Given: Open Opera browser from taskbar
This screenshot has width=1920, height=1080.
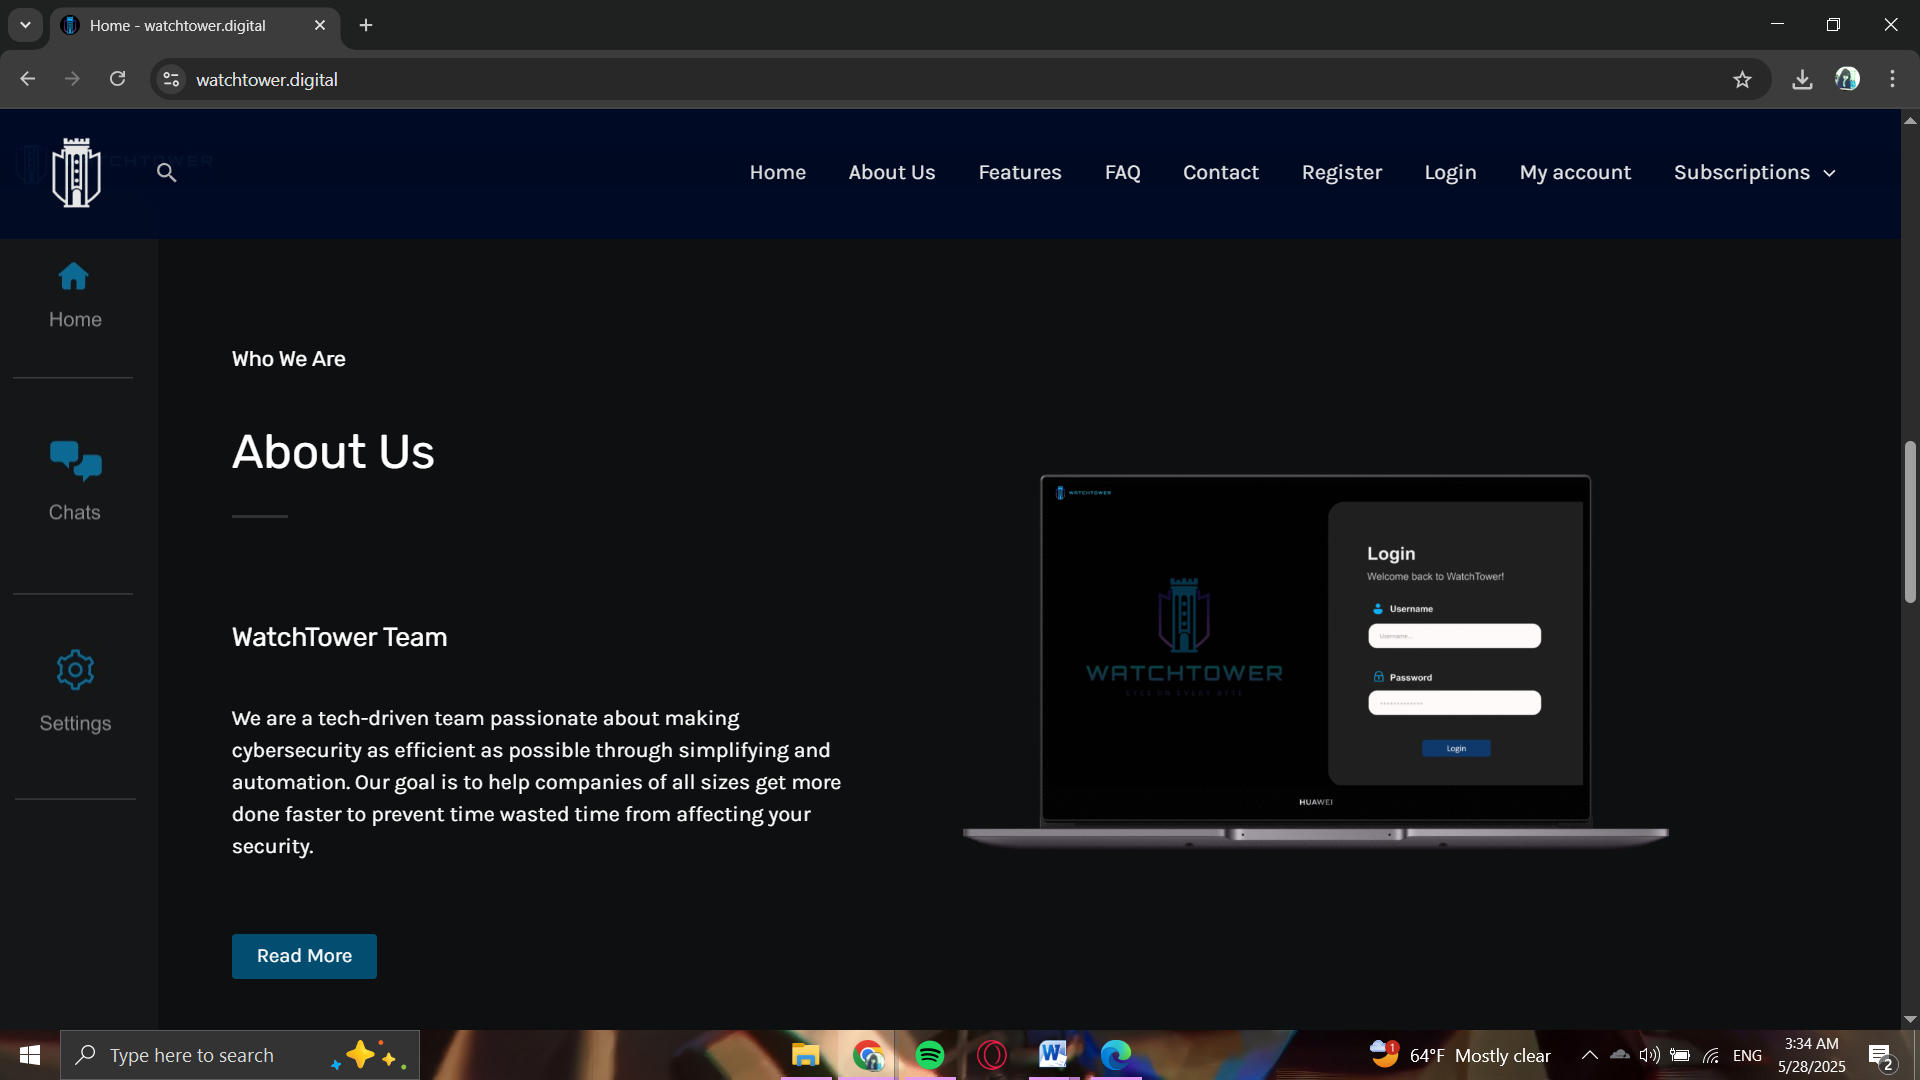Looking at the screenshot, I should 992,1055.
